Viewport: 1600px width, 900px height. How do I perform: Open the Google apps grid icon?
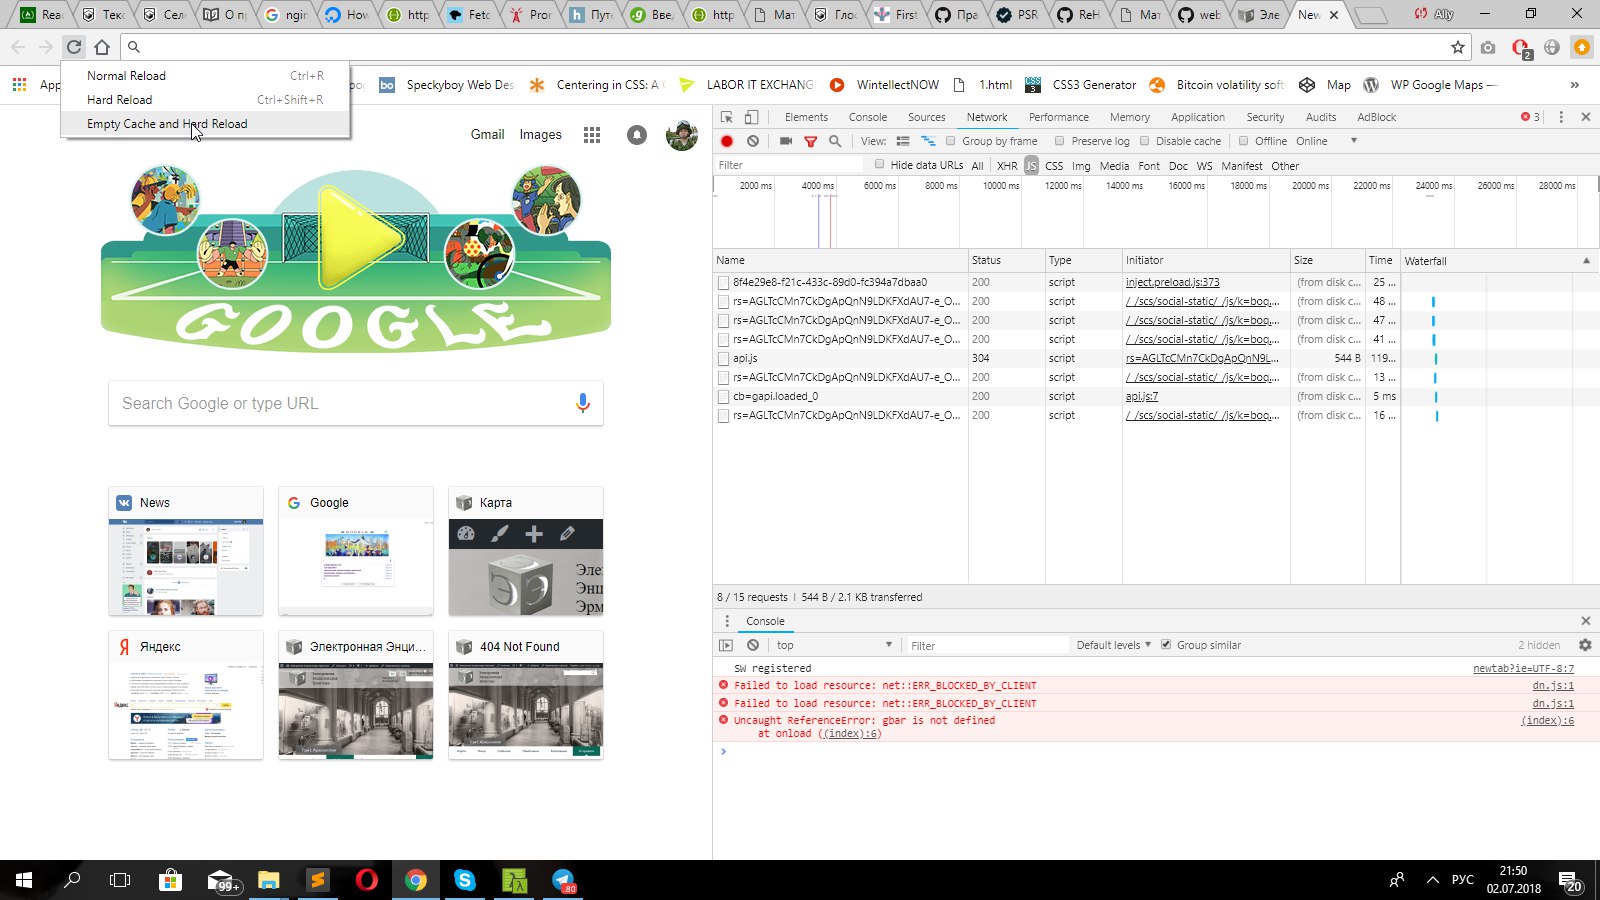592,135
